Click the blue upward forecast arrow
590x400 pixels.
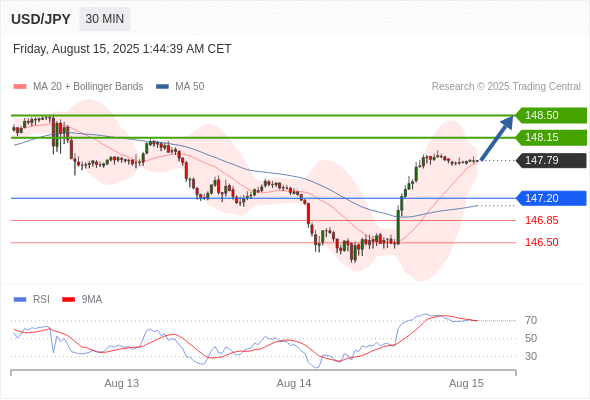pyautogui.click(x=497, y=138)
